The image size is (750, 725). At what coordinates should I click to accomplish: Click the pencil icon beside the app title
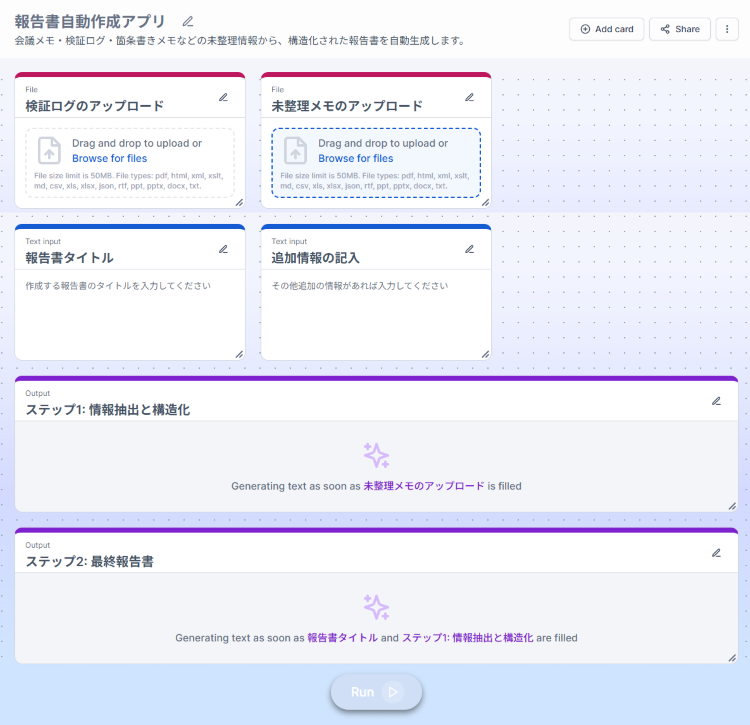pos(188,21)
